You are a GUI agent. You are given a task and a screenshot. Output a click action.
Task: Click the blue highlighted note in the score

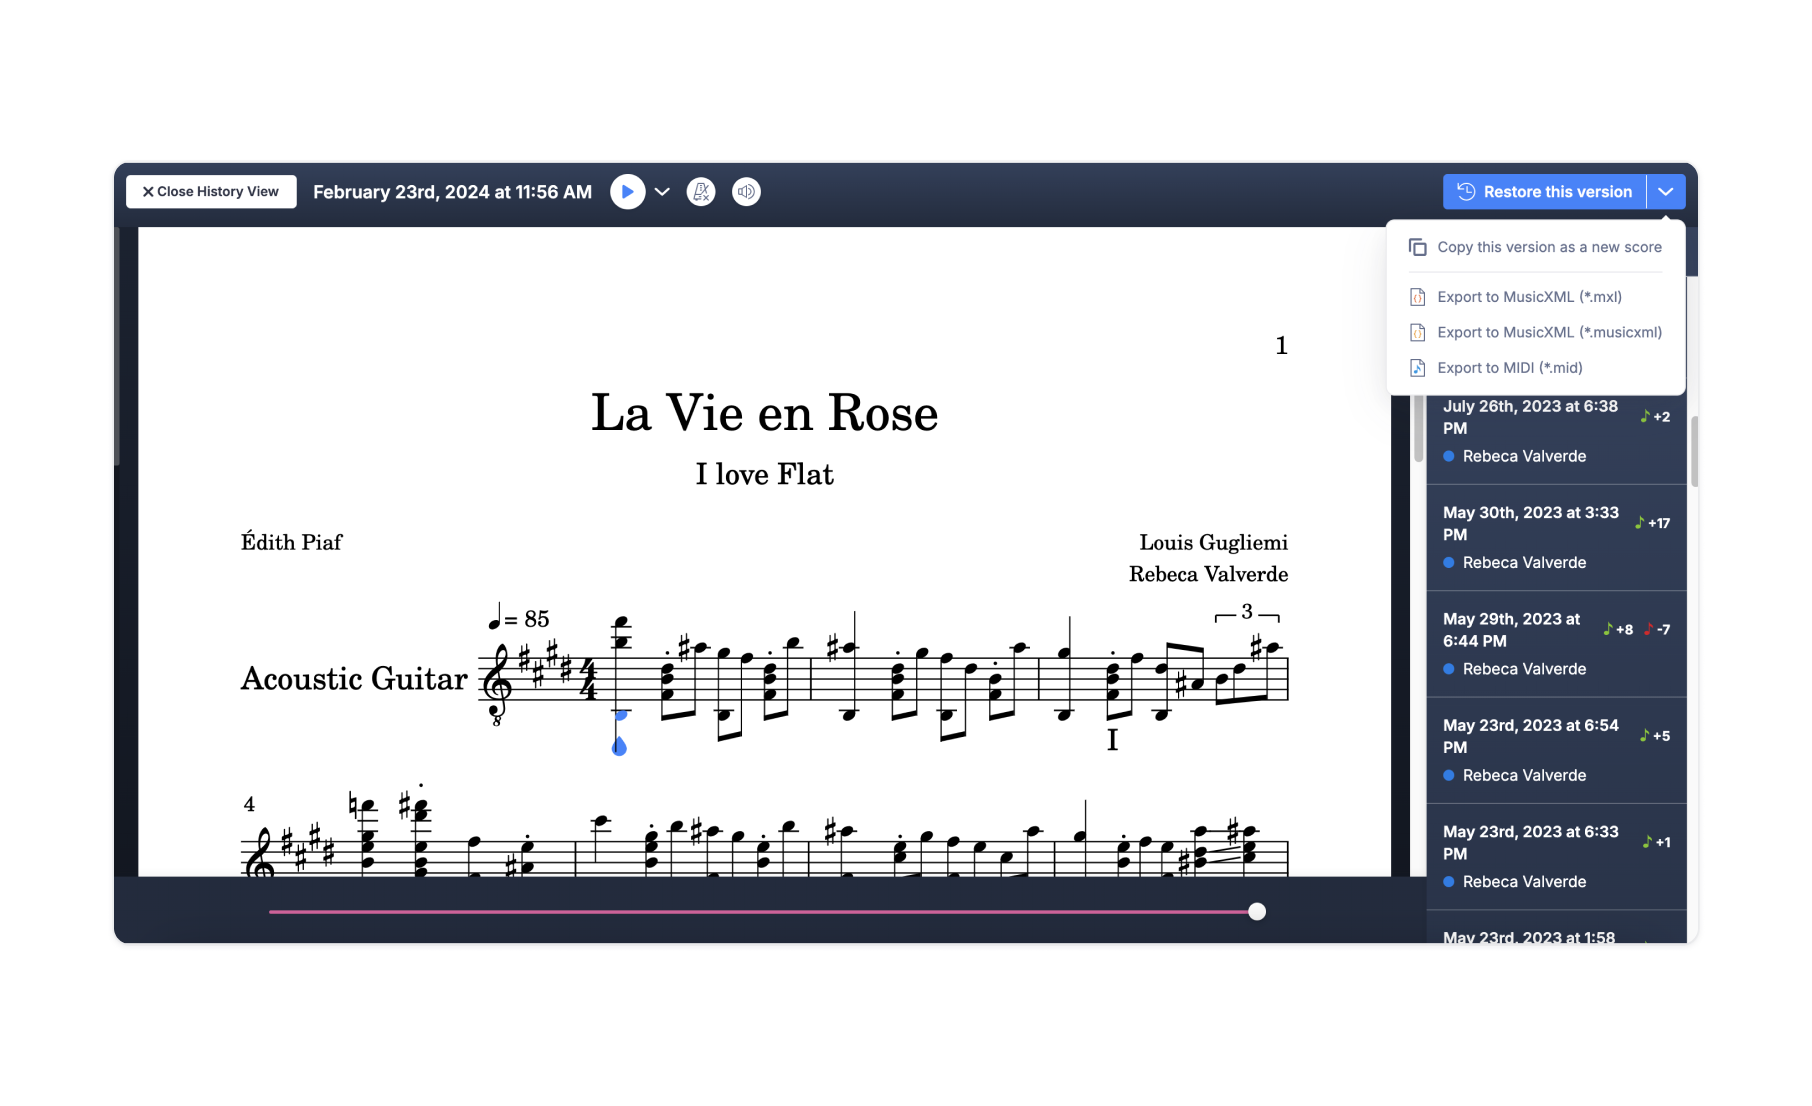619,745
